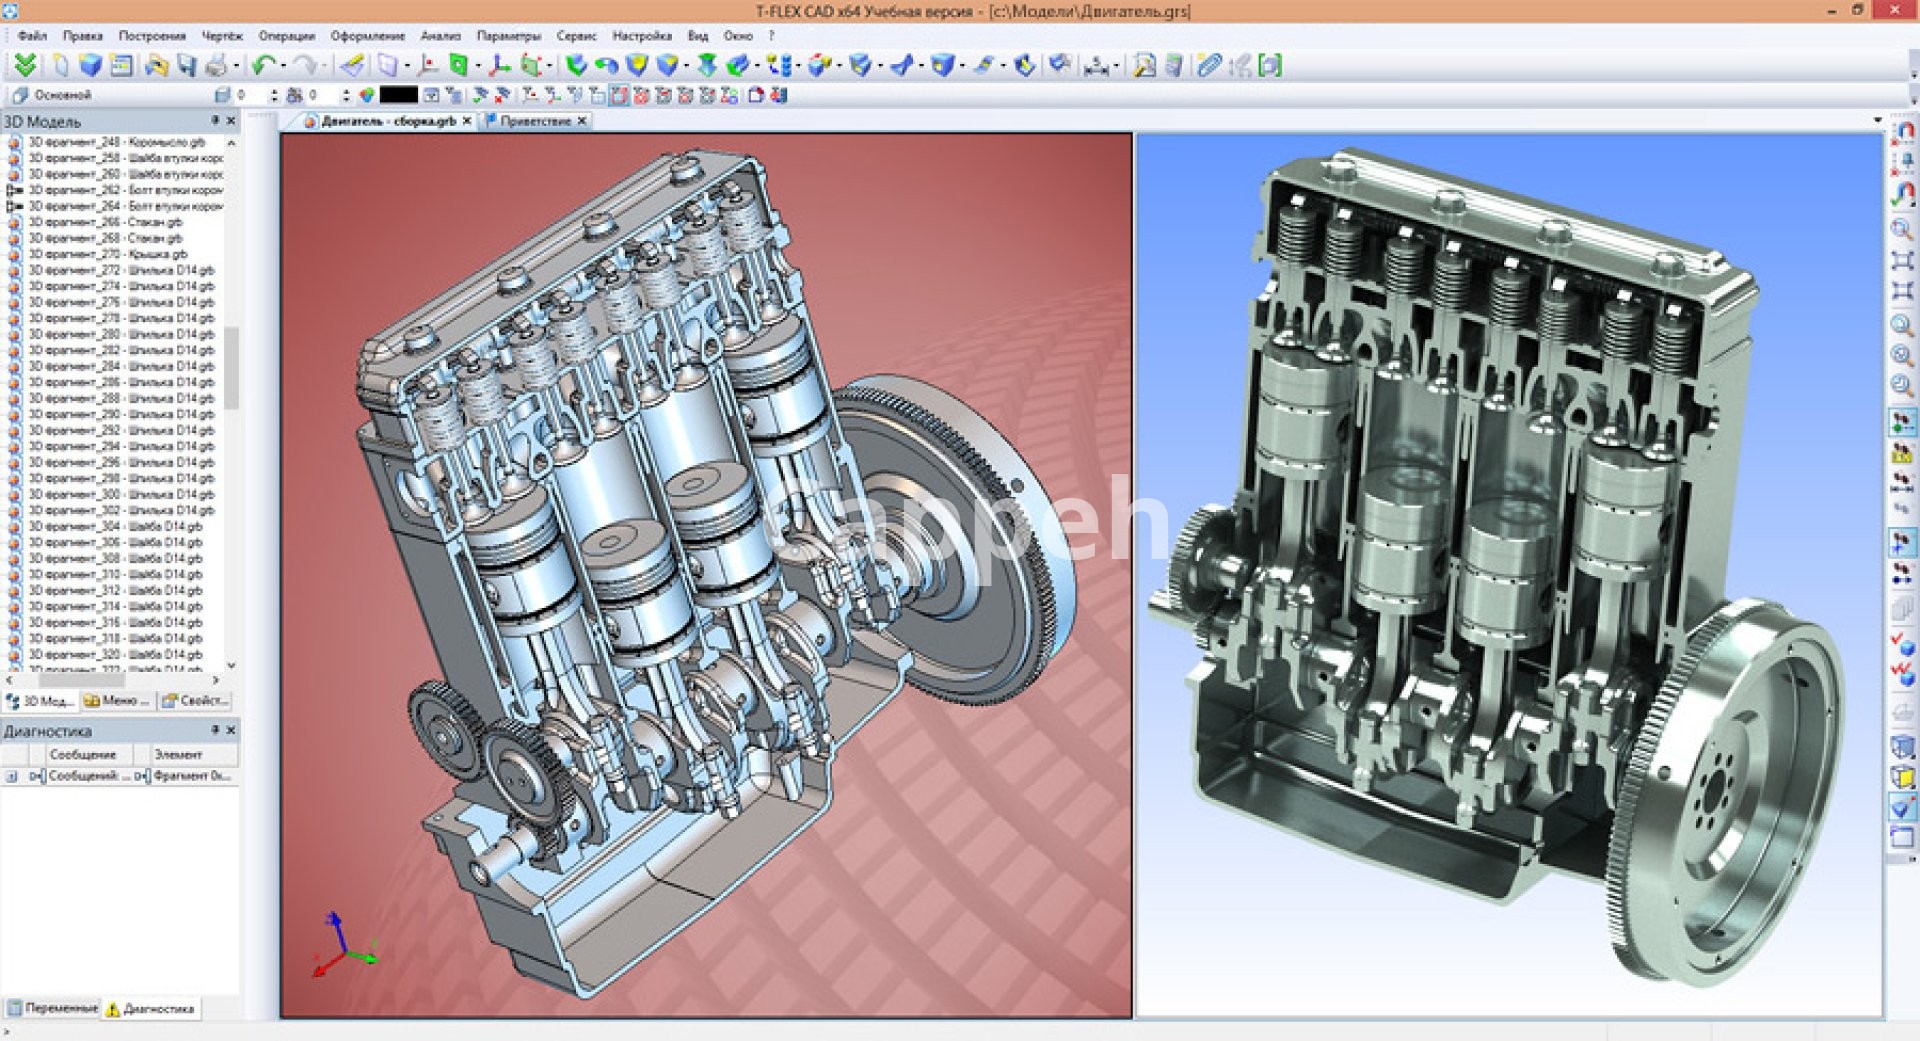Toggle auto-hide pin on Диагностика panel
Screen dimensions: 1920x1041
point(214,731)
